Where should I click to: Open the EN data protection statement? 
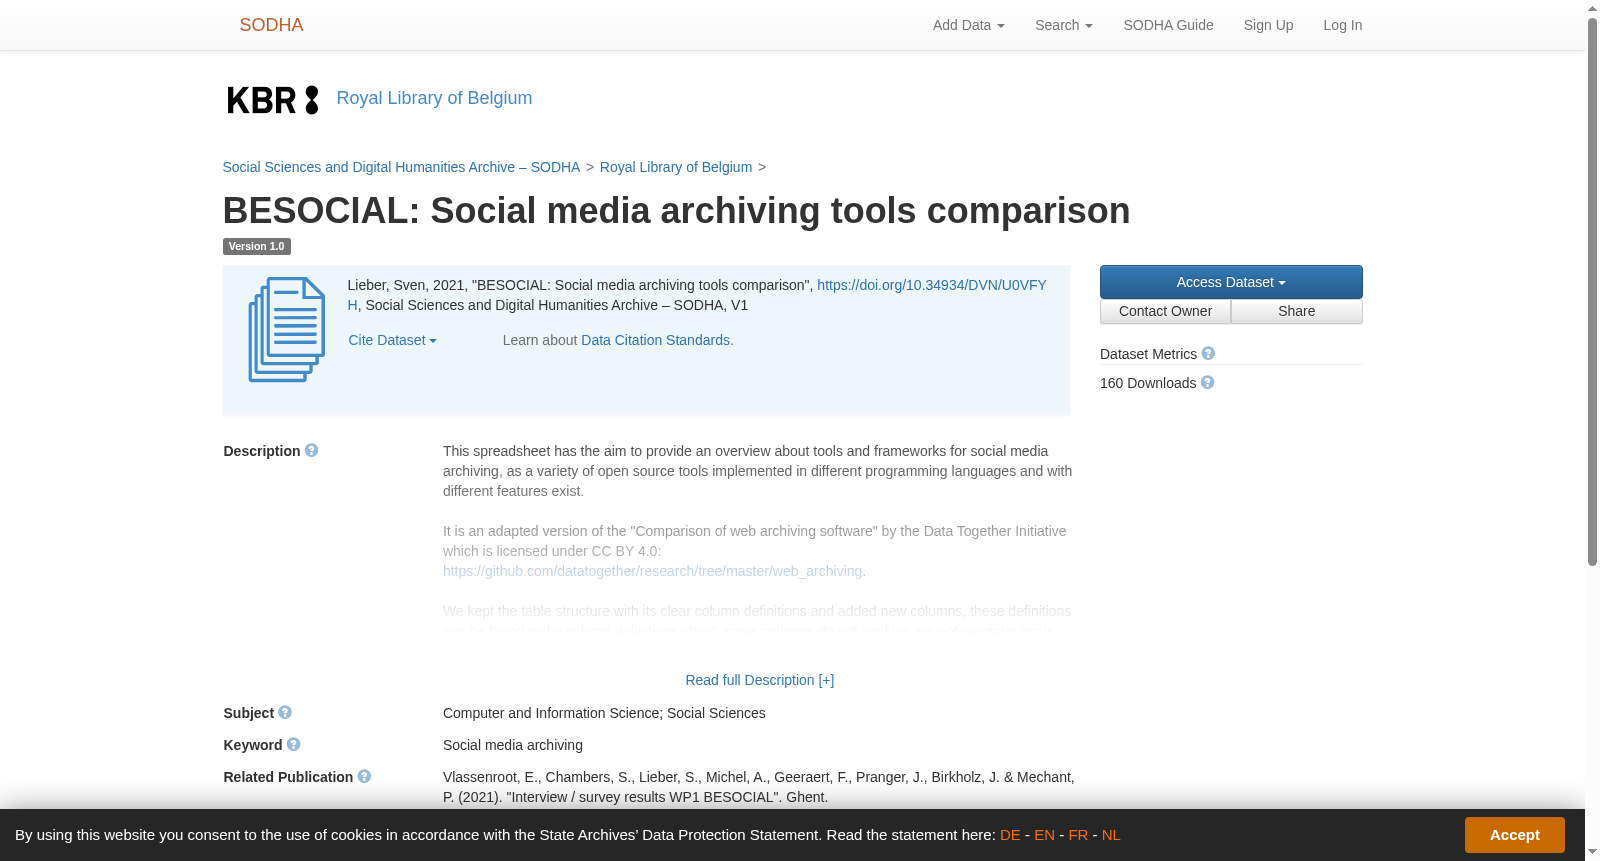point(1044,835)
